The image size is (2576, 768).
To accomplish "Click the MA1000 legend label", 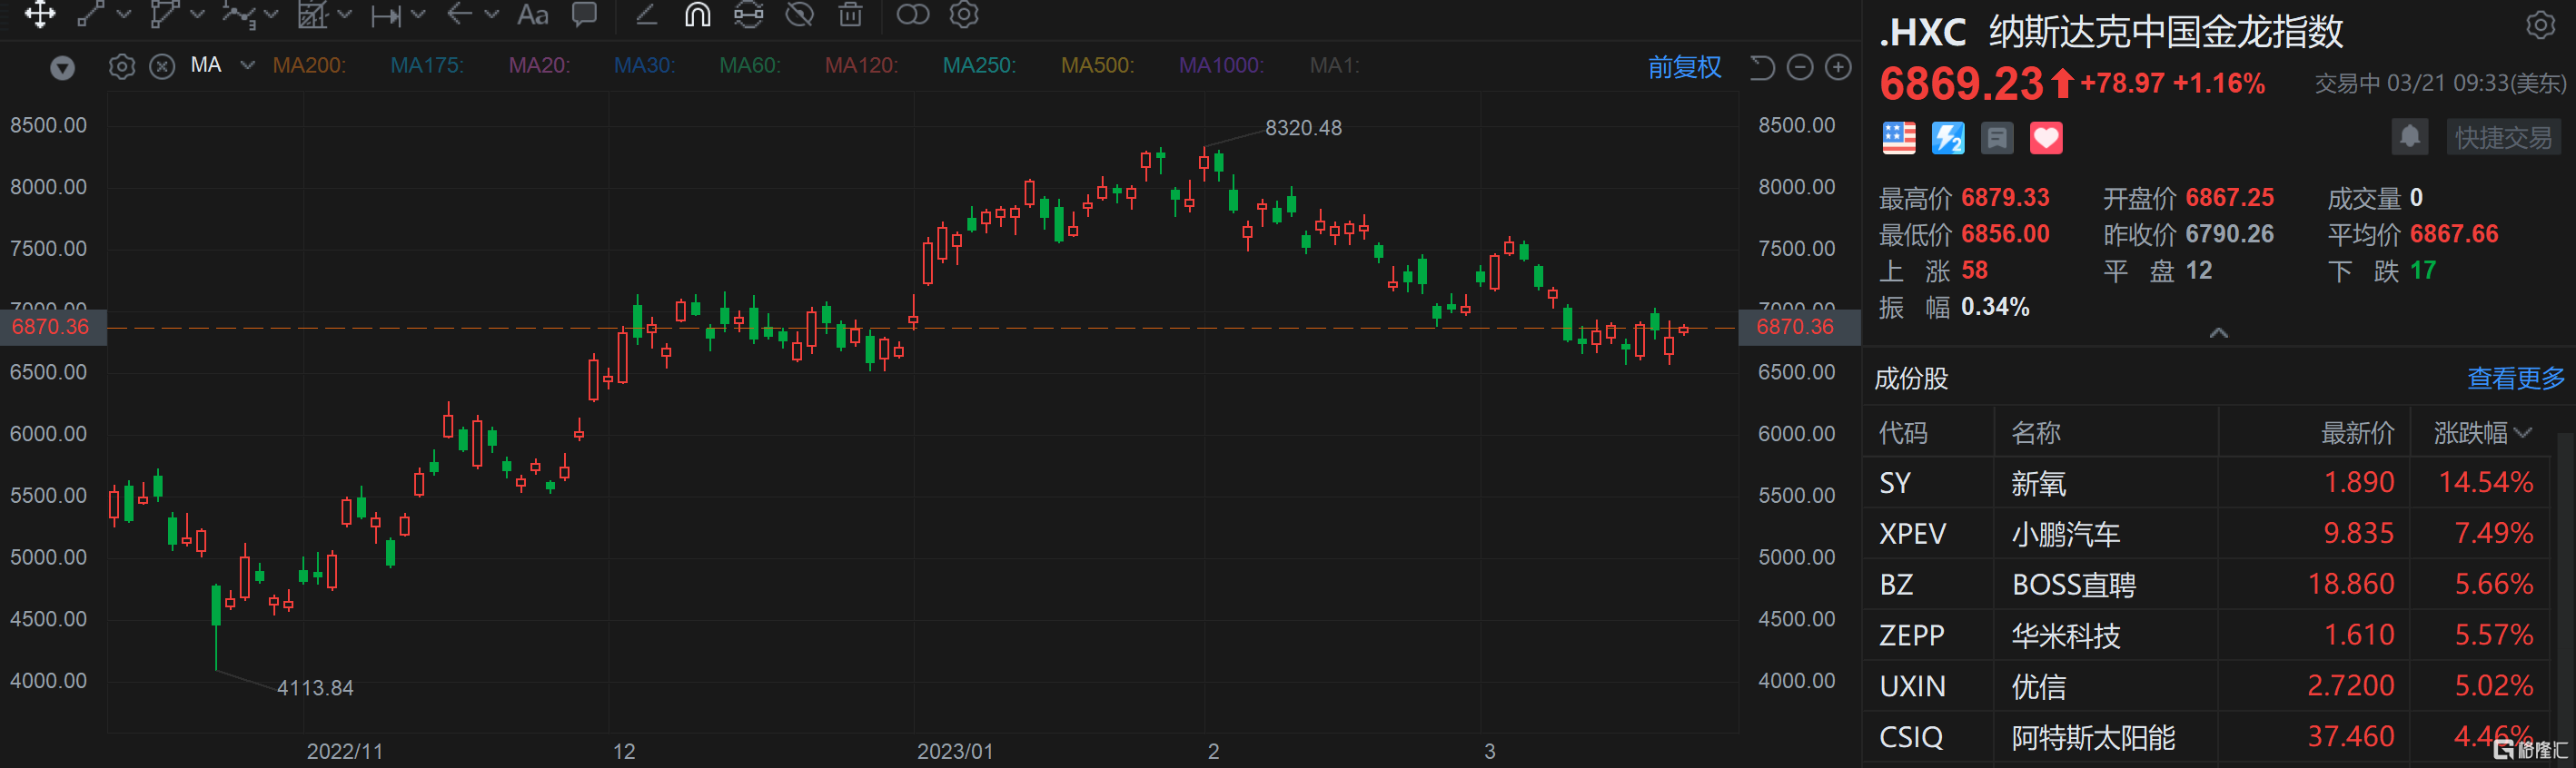I will click(x=1221, y=66).
